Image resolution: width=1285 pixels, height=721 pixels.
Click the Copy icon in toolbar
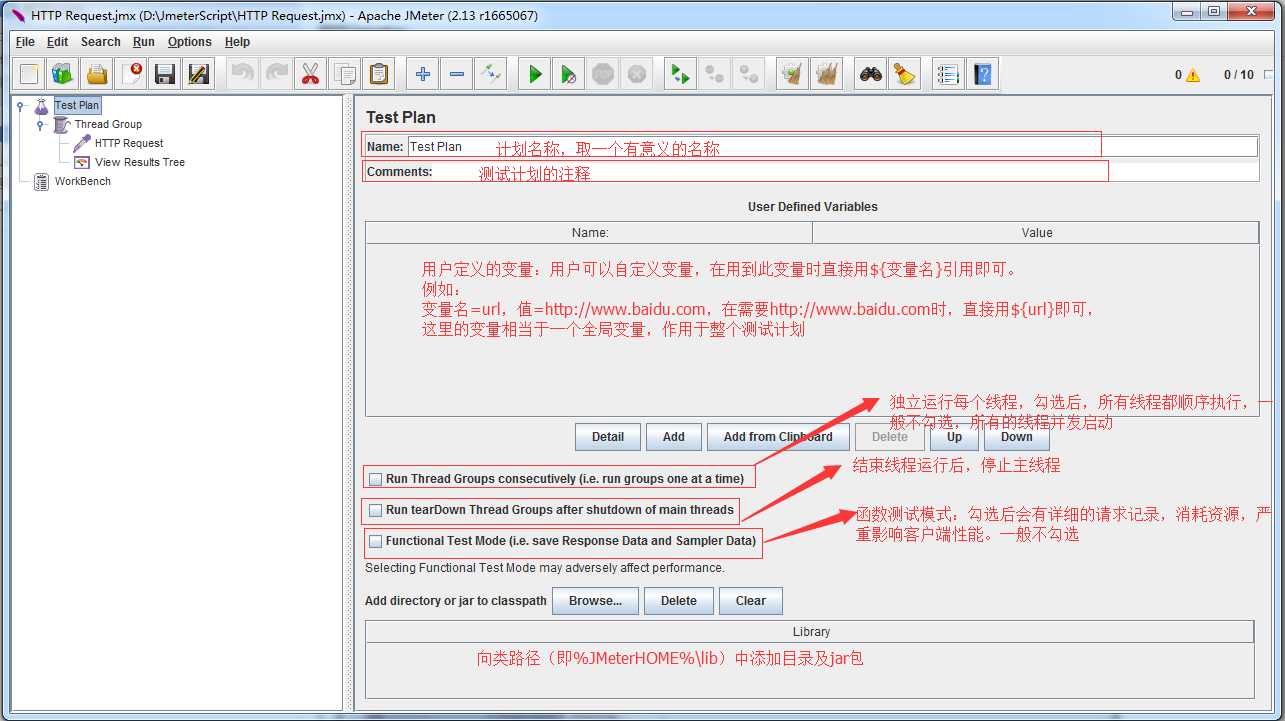click(345, 74)
